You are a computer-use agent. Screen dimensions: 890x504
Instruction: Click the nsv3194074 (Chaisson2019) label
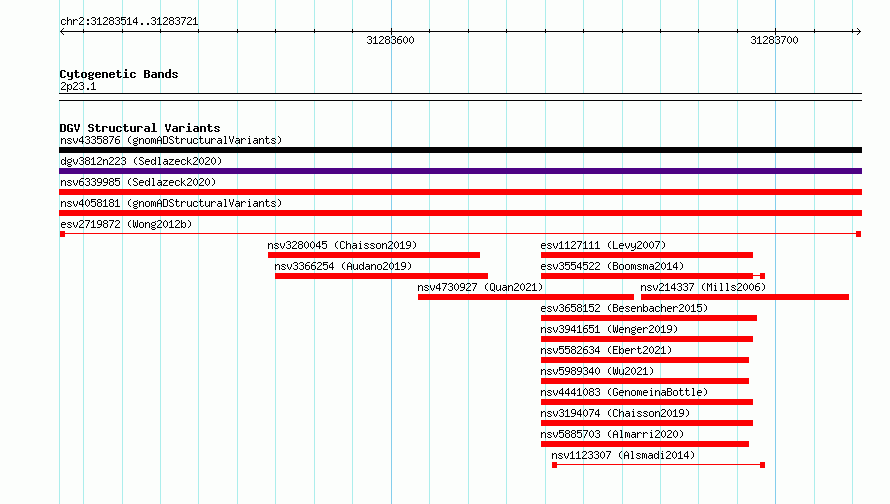615,413
